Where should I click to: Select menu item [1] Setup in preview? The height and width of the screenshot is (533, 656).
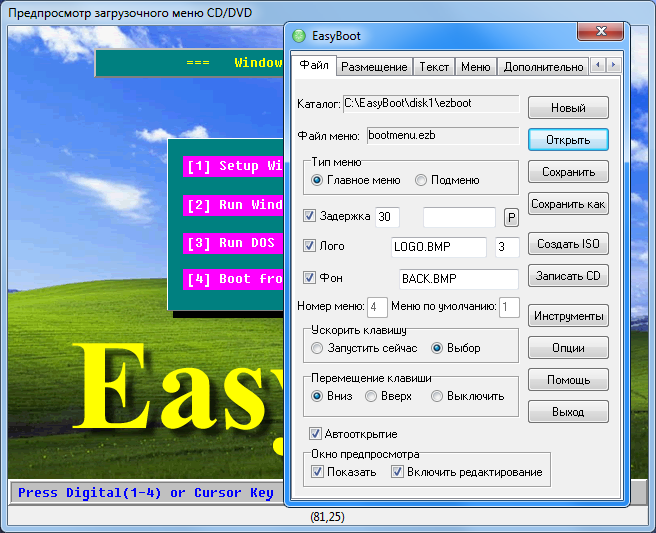coord(233,166)
